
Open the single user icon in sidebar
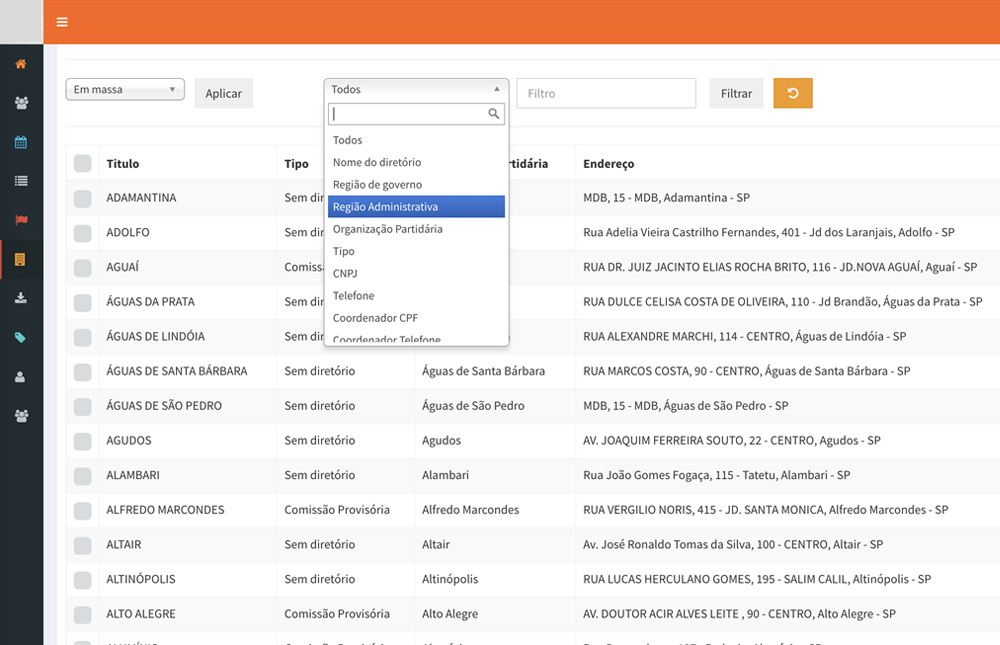20,377
